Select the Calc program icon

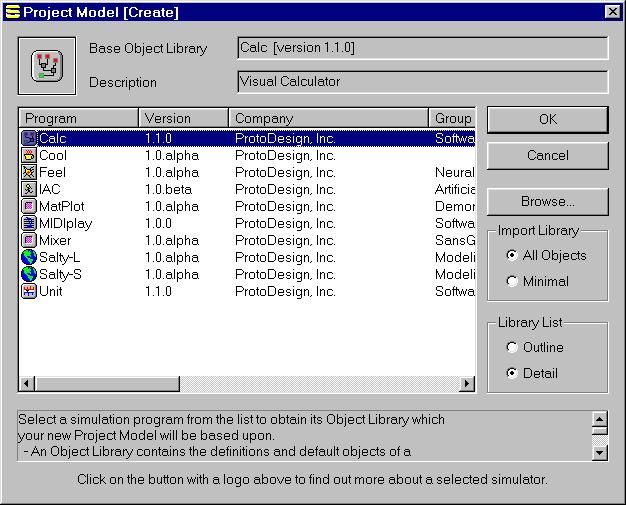coord(29,139)
